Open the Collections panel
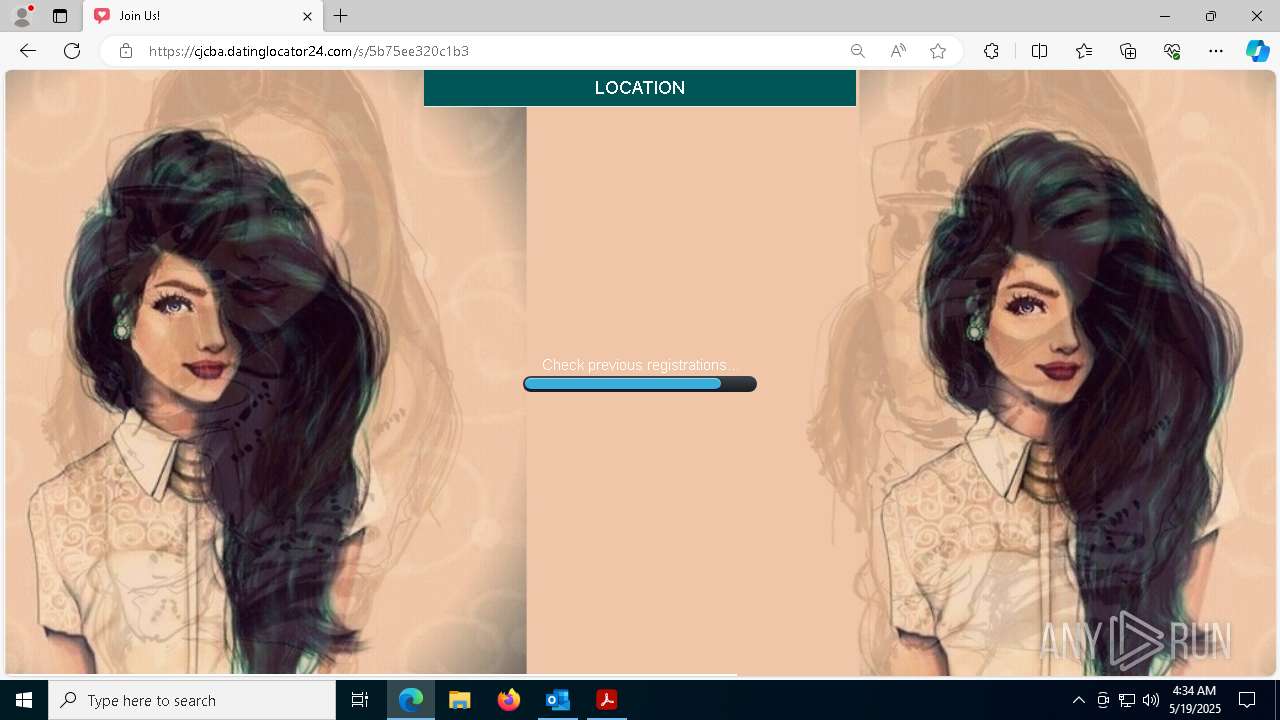Viewport: 1280px width, 720px height. [1128, 51]
